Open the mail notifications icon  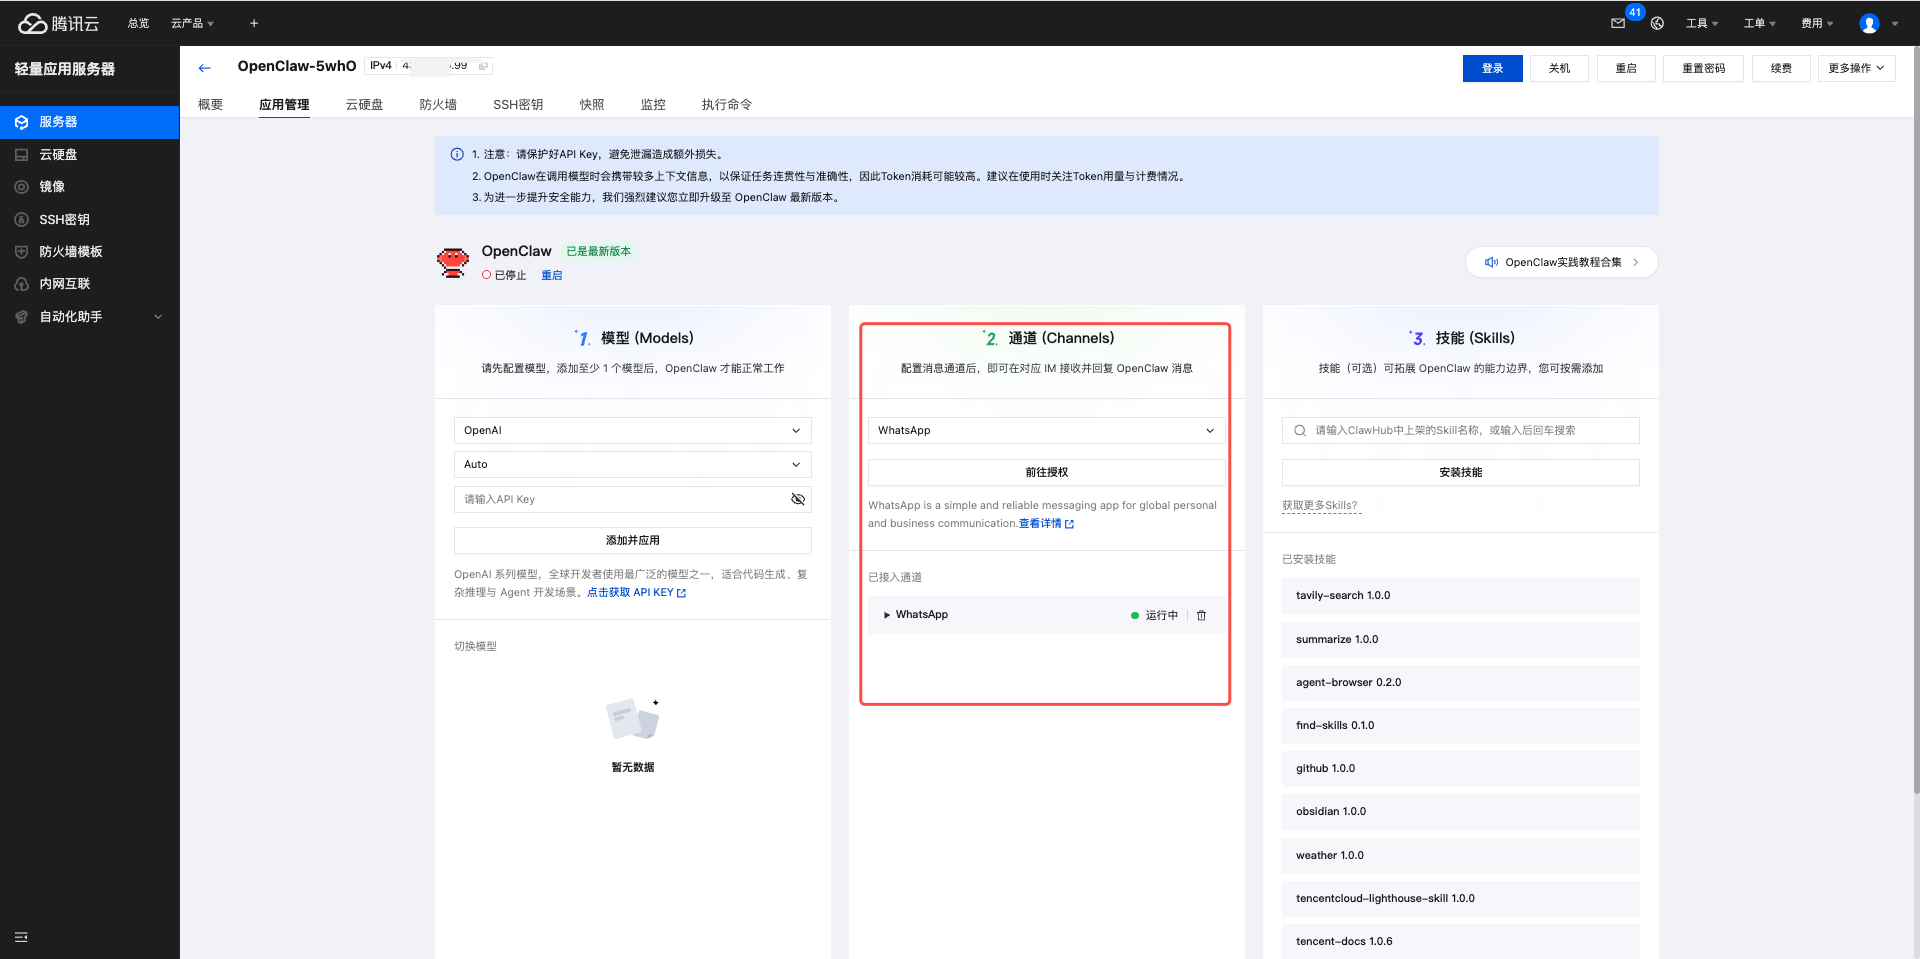(1618, 23)
